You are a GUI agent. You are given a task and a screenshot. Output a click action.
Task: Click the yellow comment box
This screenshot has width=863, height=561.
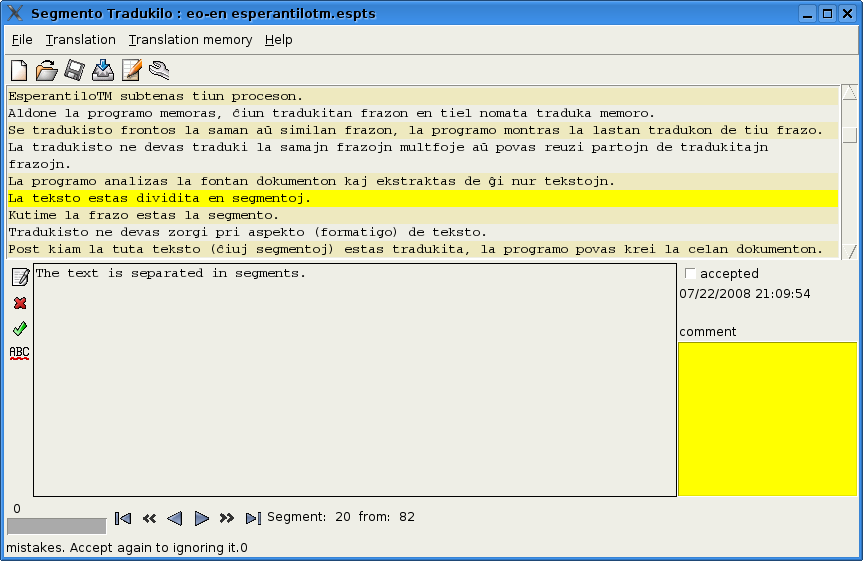tap(767, 419)
